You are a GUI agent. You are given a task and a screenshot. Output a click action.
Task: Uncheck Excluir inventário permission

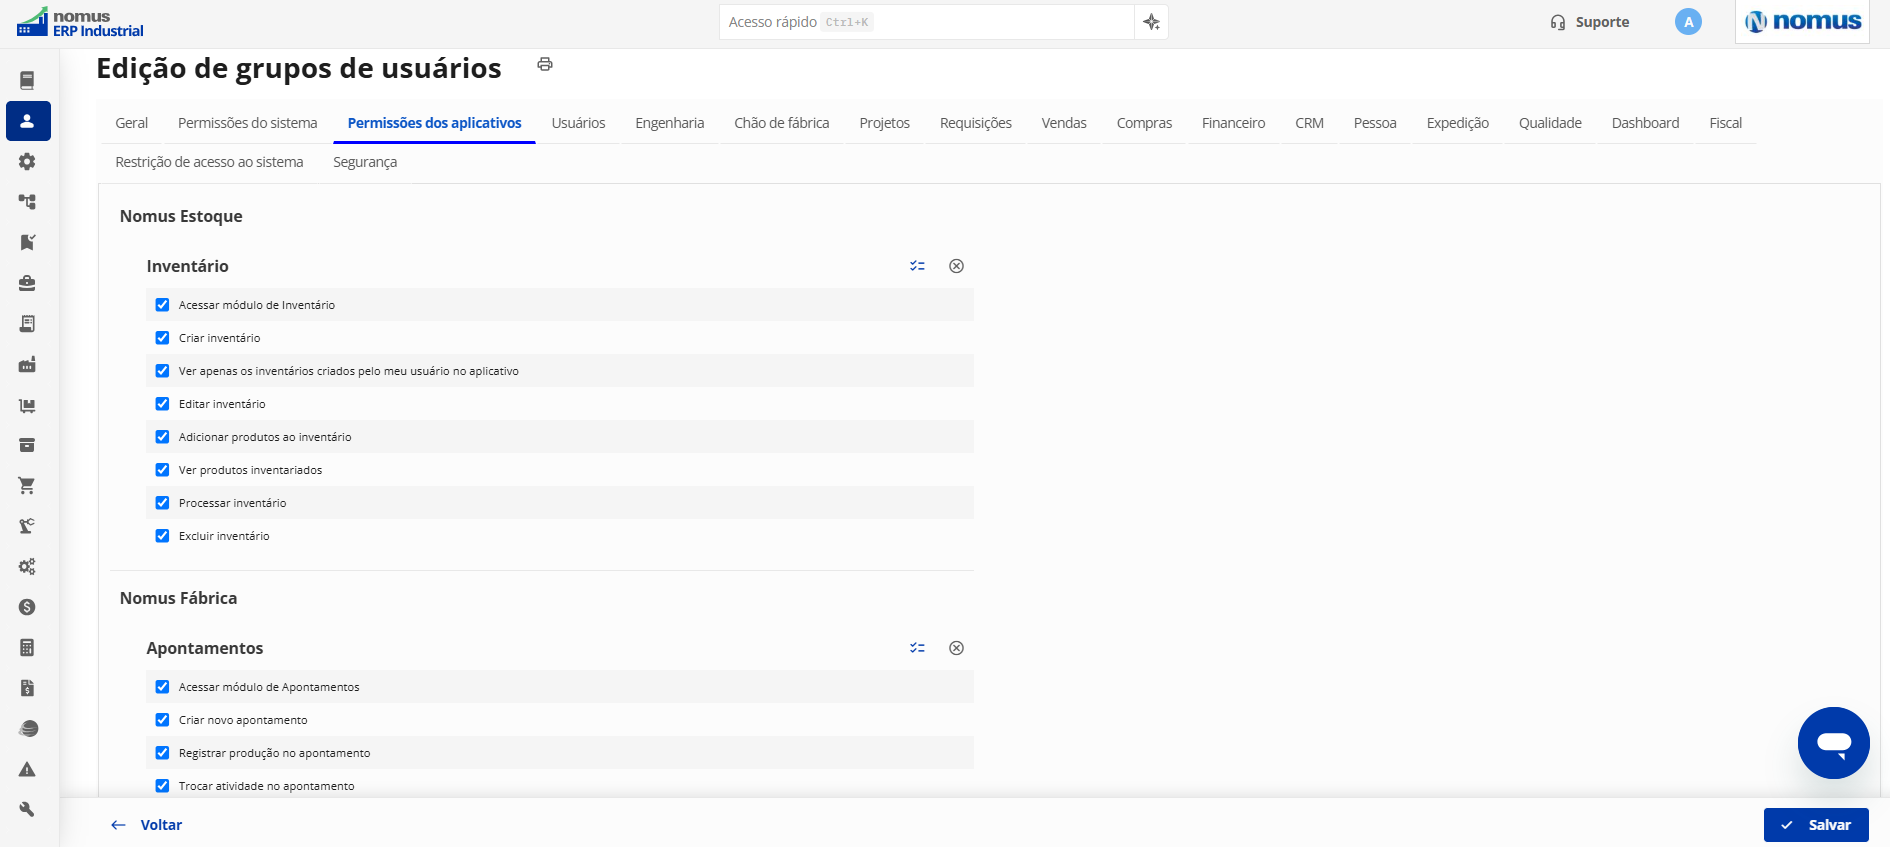click(162, 536)
